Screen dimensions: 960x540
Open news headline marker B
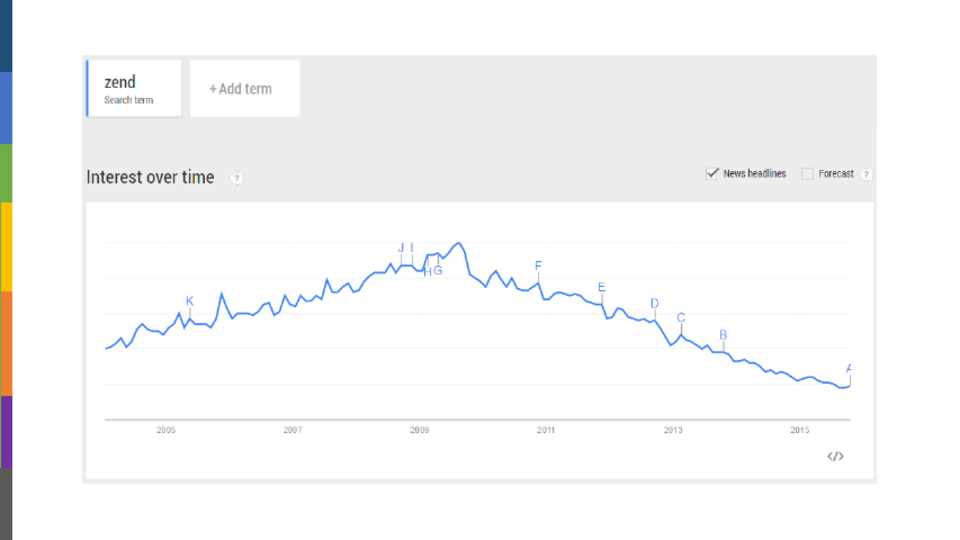(723, 335)
